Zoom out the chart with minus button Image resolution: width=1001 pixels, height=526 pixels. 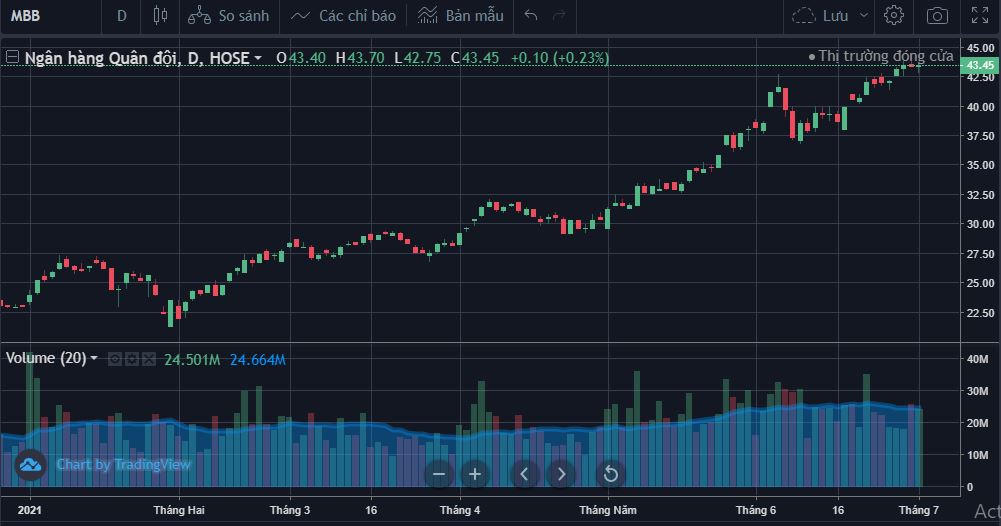click(x=439, y=474)
